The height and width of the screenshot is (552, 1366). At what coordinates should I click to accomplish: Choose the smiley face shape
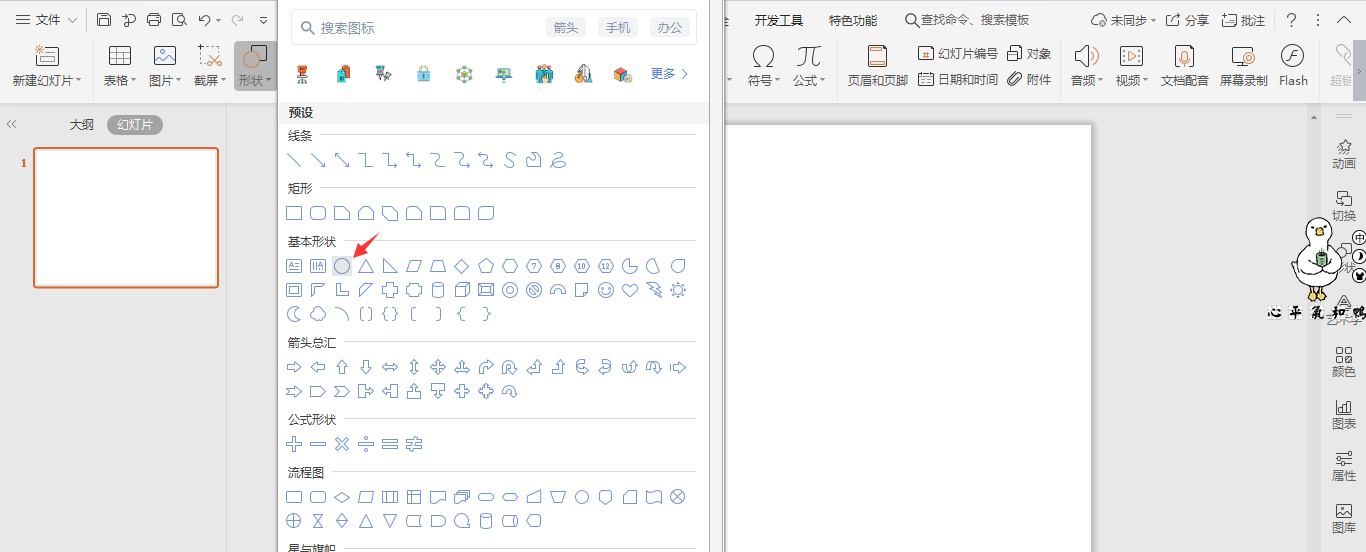click(606, 290)
